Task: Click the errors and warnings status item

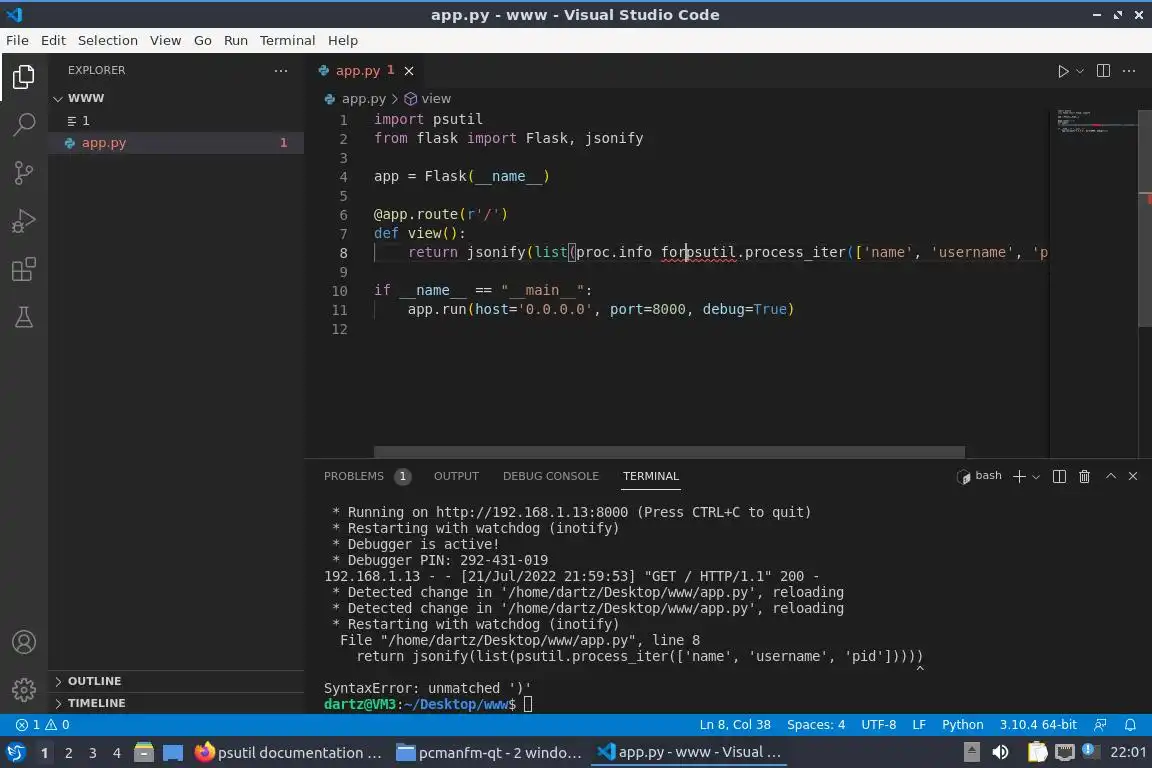Action: [43, 725]
